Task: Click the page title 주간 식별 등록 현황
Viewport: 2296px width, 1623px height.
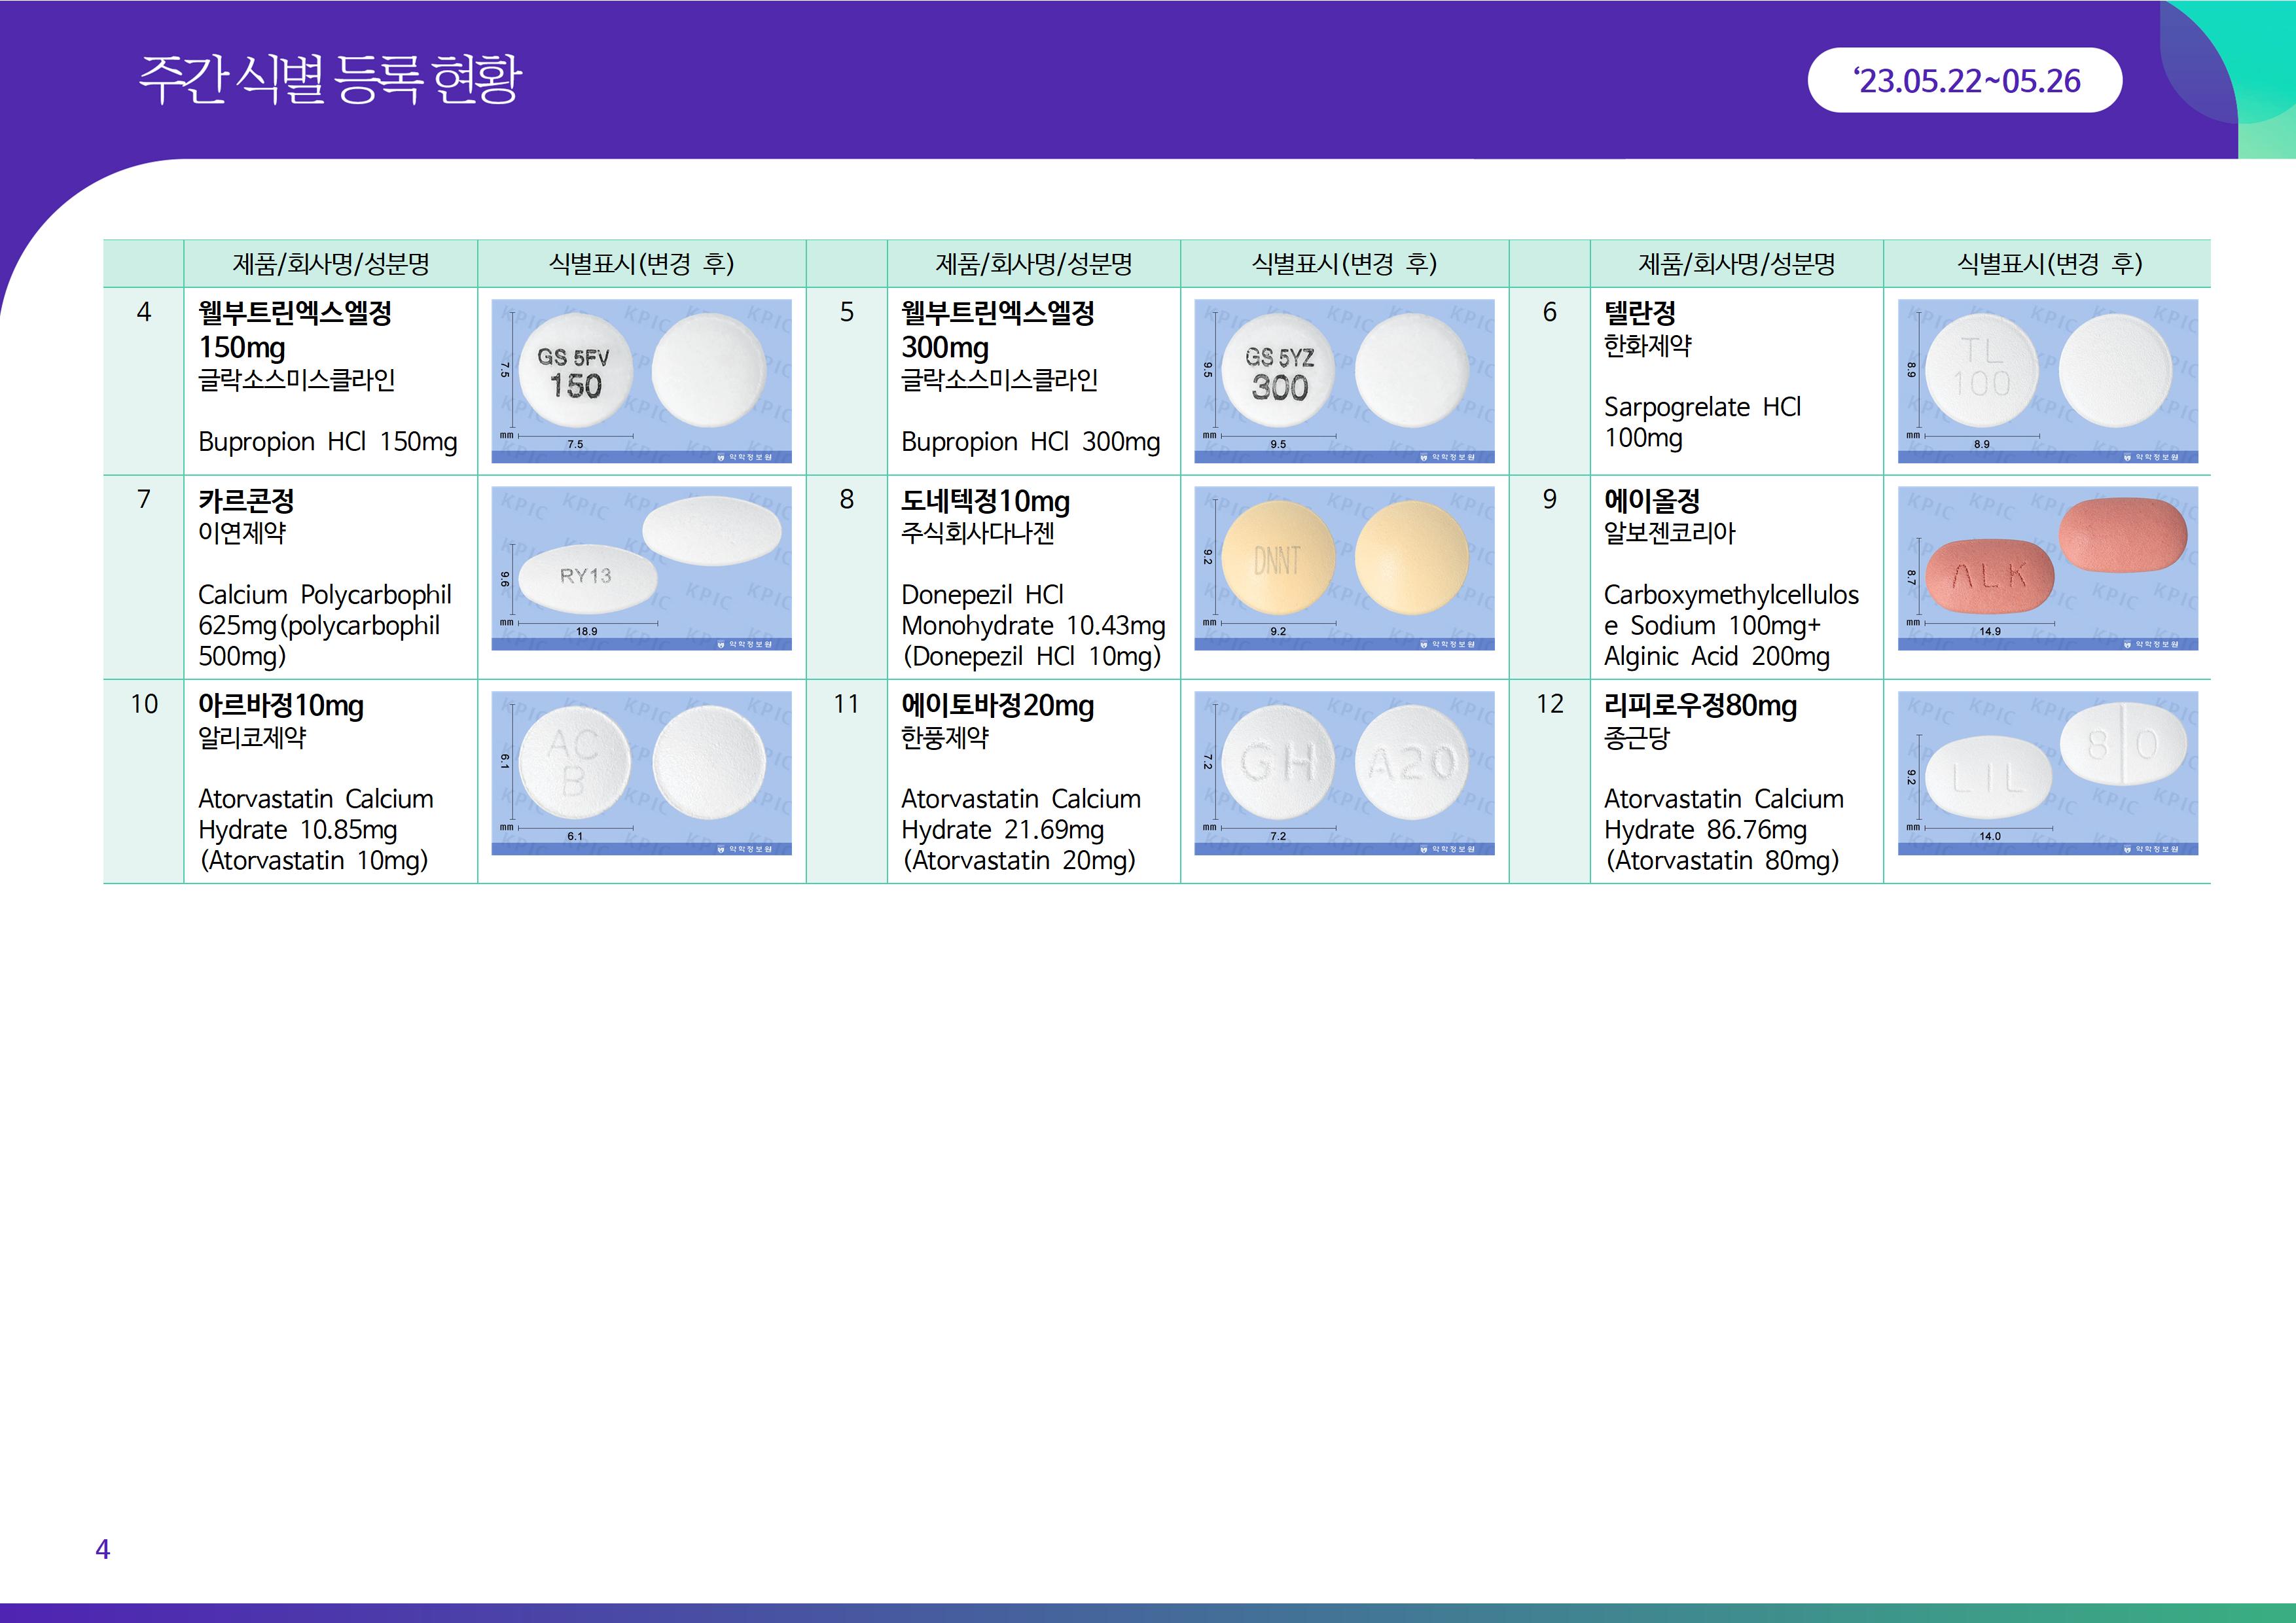Action: tap(330, 80)
